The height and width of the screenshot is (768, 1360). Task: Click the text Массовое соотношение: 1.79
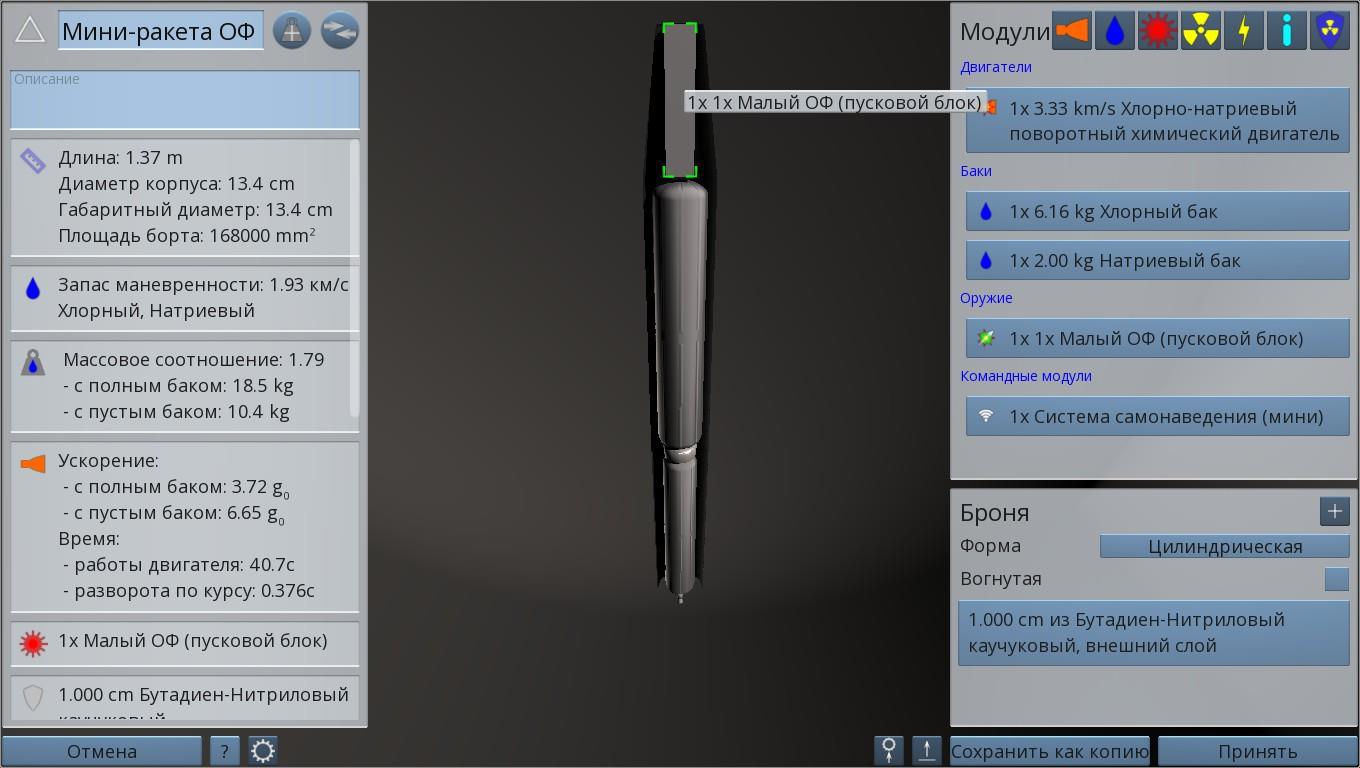[x=193, y=360]
